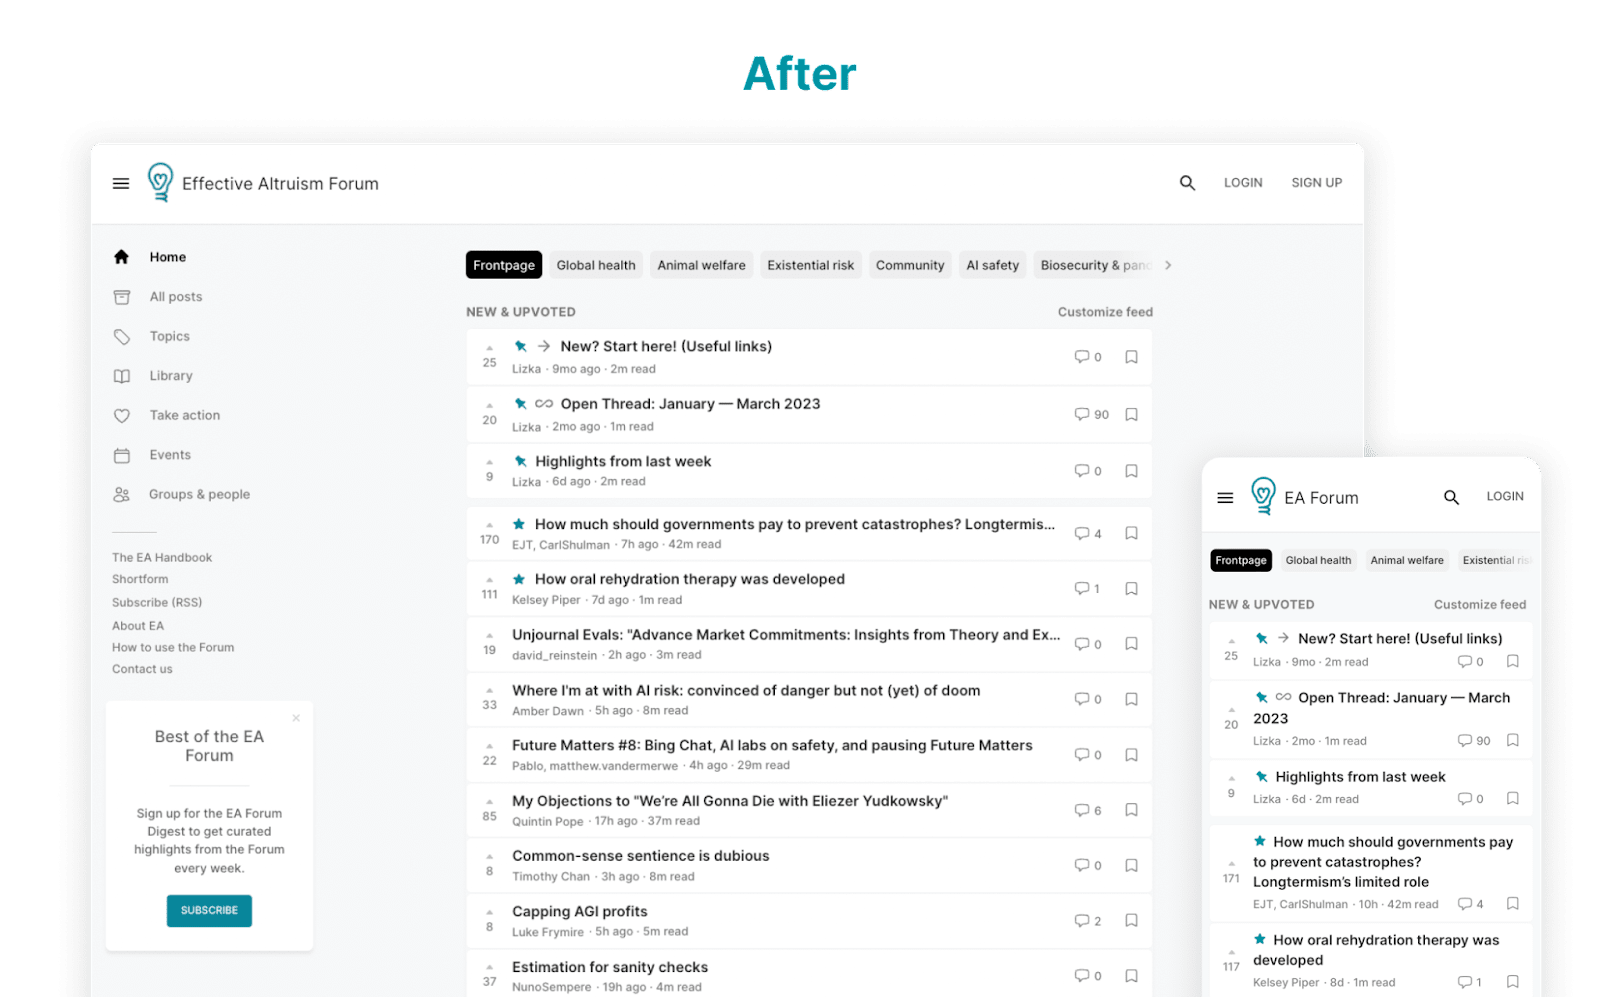The width and height of the screenshot is (1600, 997).
Task: Open Subscribe (RSS) link
Action: pos(157,602)
